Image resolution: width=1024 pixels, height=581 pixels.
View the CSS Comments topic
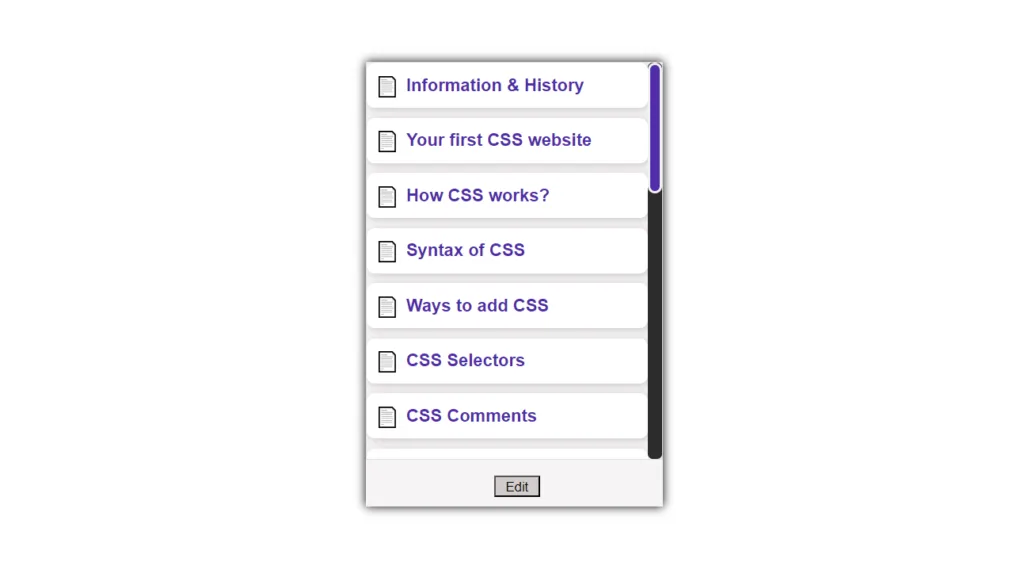(471, 416)
